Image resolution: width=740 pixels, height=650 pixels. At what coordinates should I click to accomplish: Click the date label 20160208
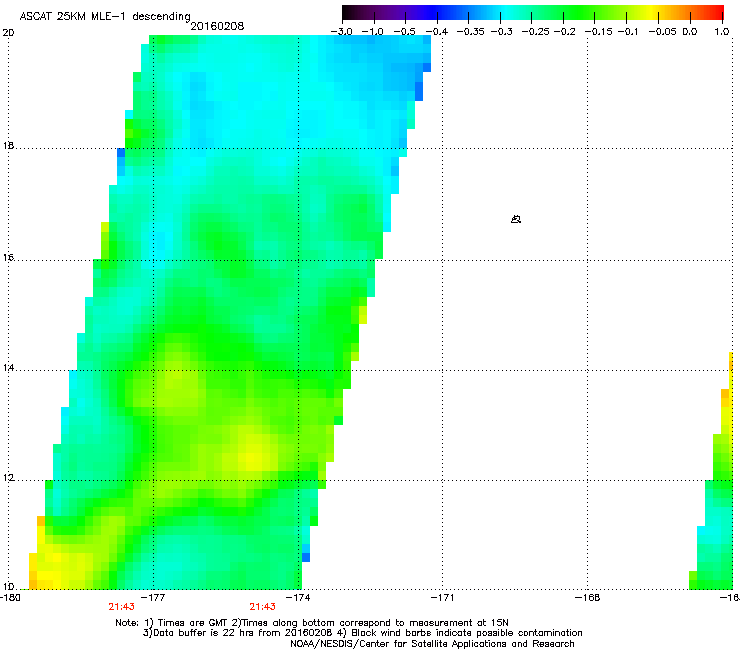[x=217, y=26]
